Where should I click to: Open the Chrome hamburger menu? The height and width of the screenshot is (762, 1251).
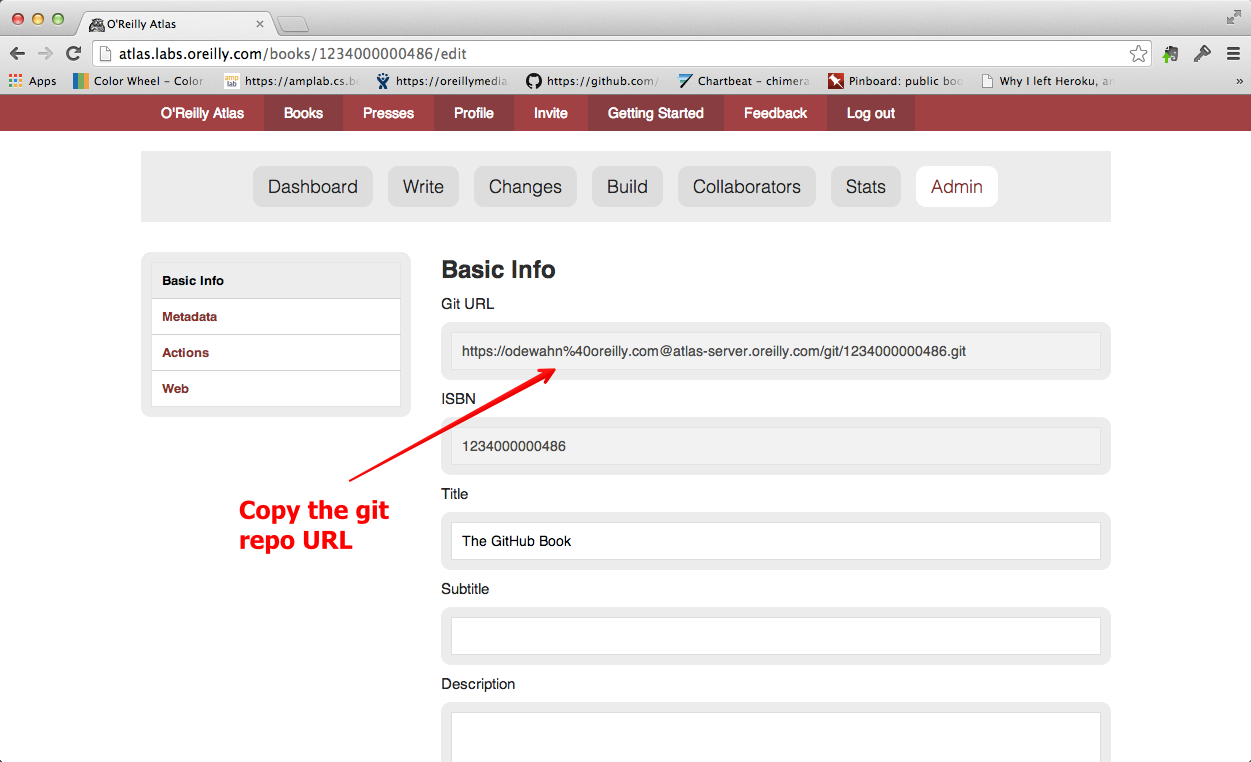[x=1233, y=54]
